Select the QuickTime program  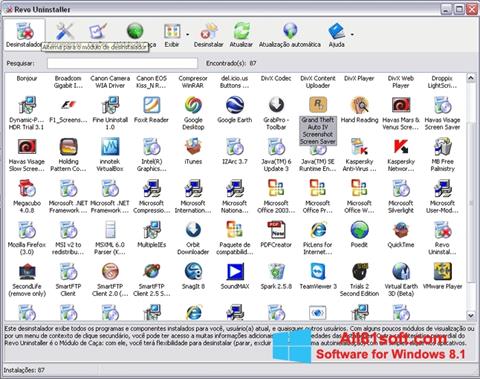tap(401, 234)
